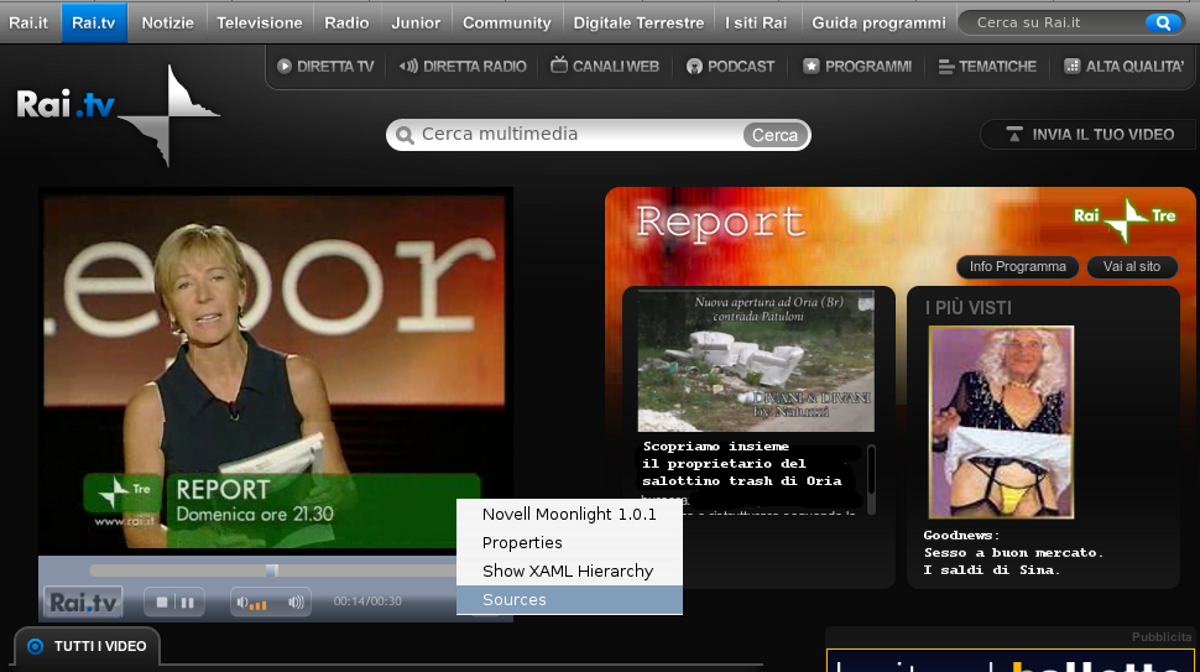Click the I PIÙ VISTI heading
Screen dimensions: 1200x672
968,308
